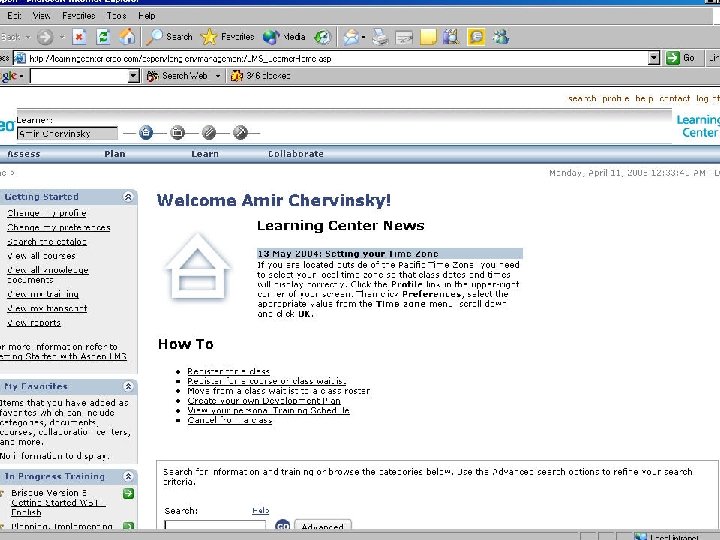Click the fourth gray step icon in learner path
Image resolution: width=720 pixels, height=540 pixels.
[x=240, y=133]
